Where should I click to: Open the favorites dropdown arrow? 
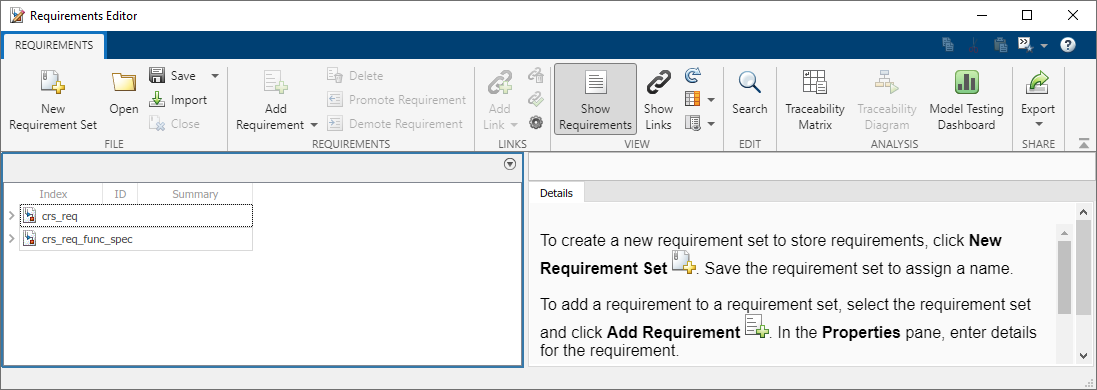[x=1043, y=46]
